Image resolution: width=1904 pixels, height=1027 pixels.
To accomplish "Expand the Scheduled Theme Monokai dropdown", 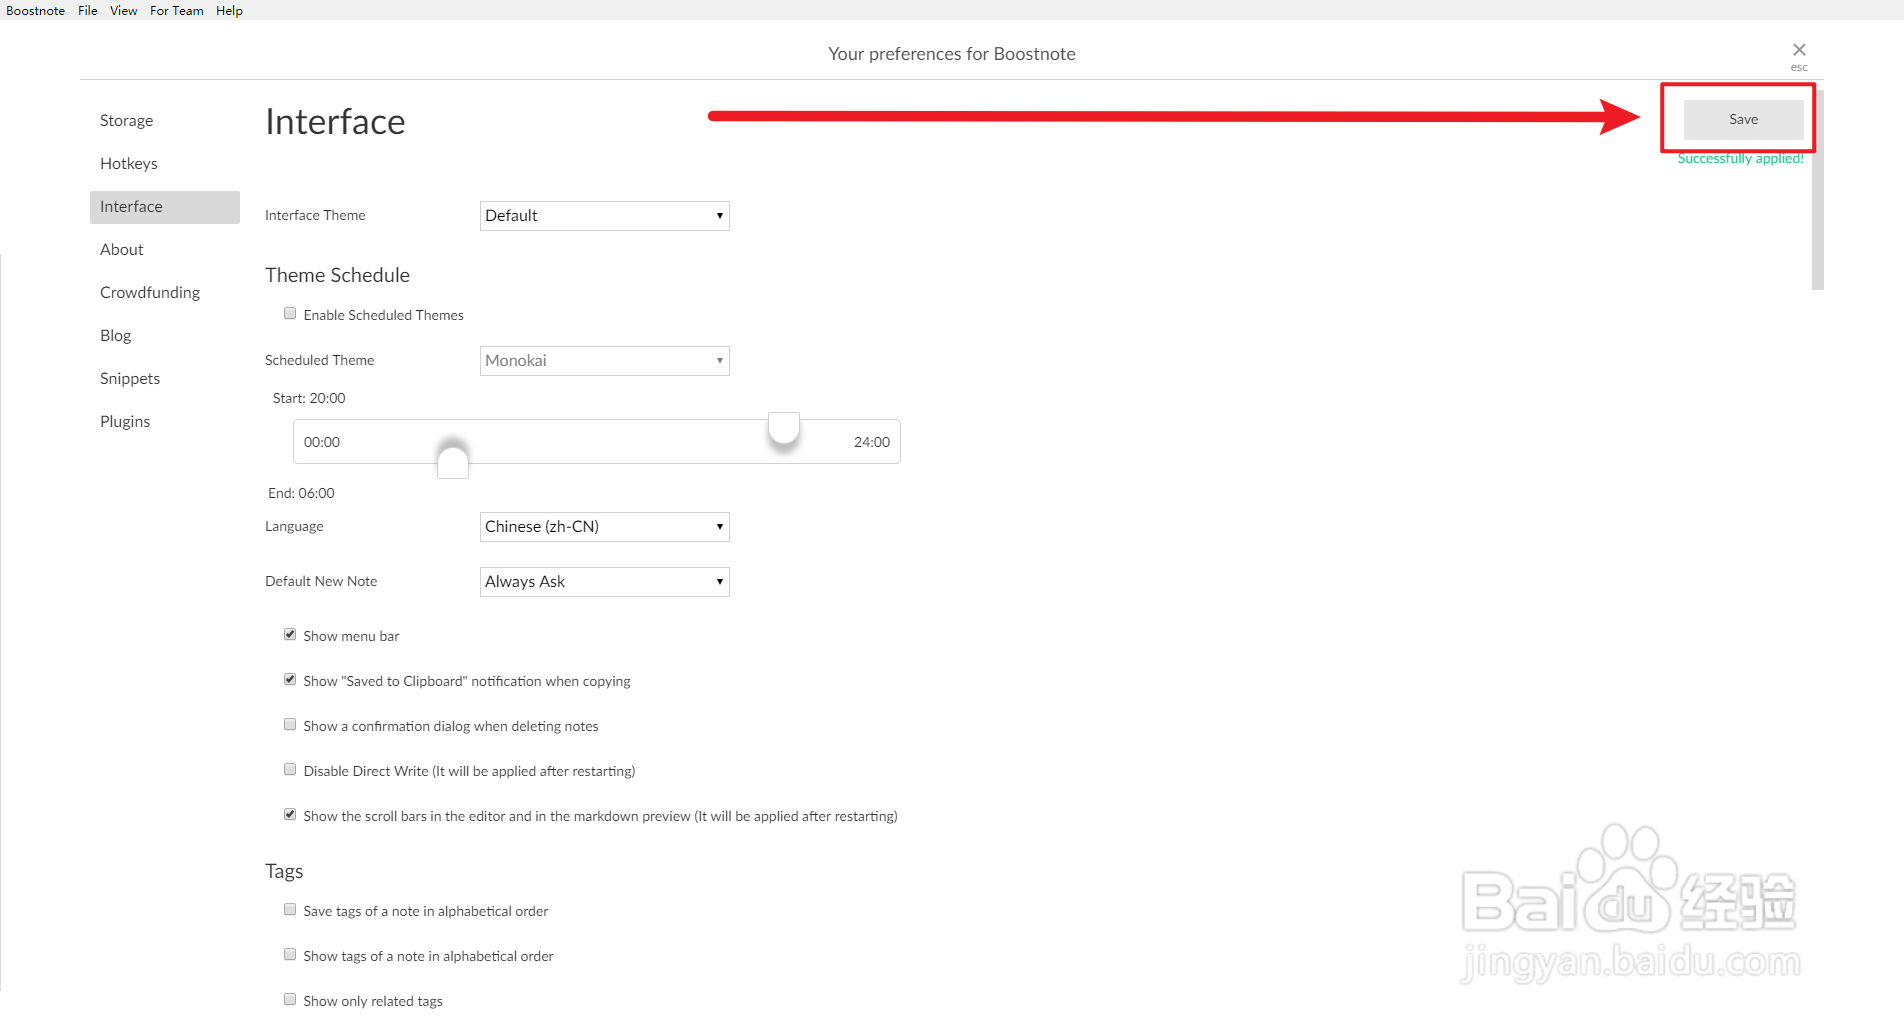I will click(605, 361).
